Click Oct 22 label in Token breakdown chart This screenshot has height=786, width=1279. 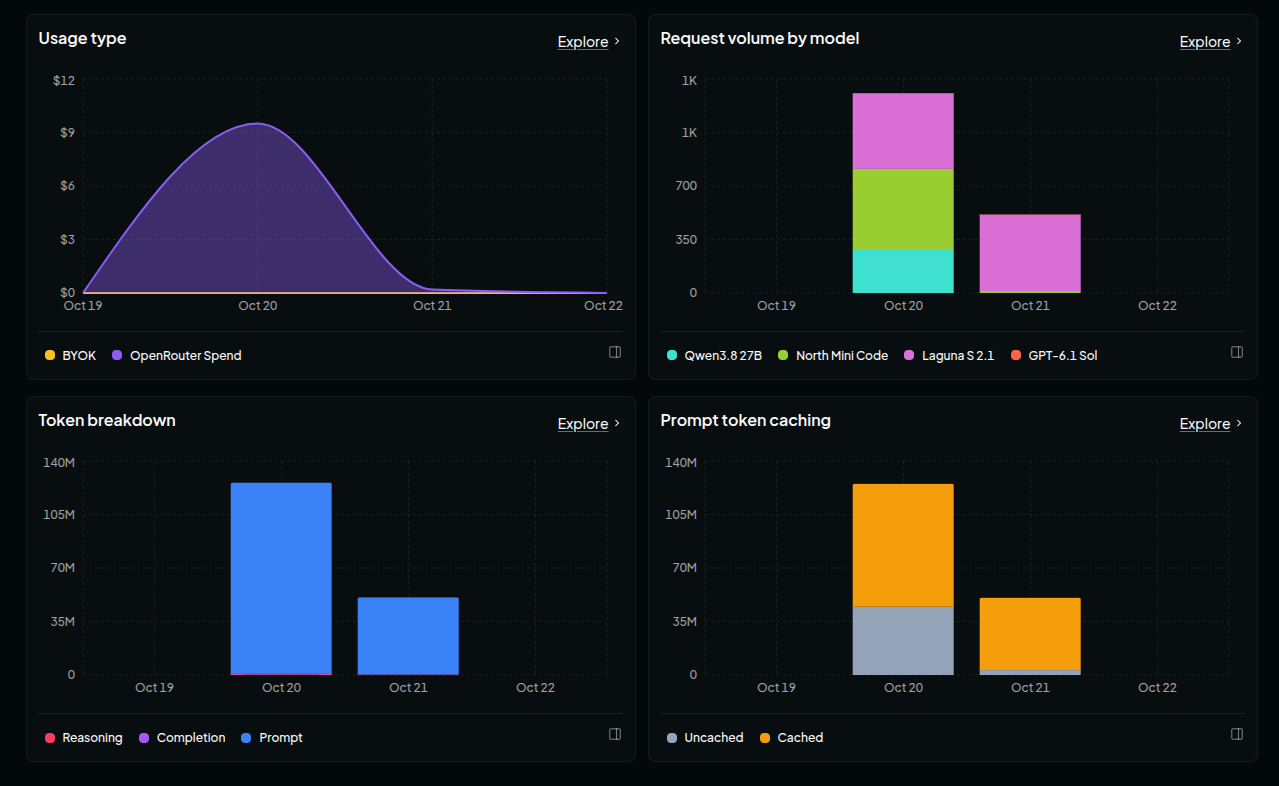tap(535, 687)
